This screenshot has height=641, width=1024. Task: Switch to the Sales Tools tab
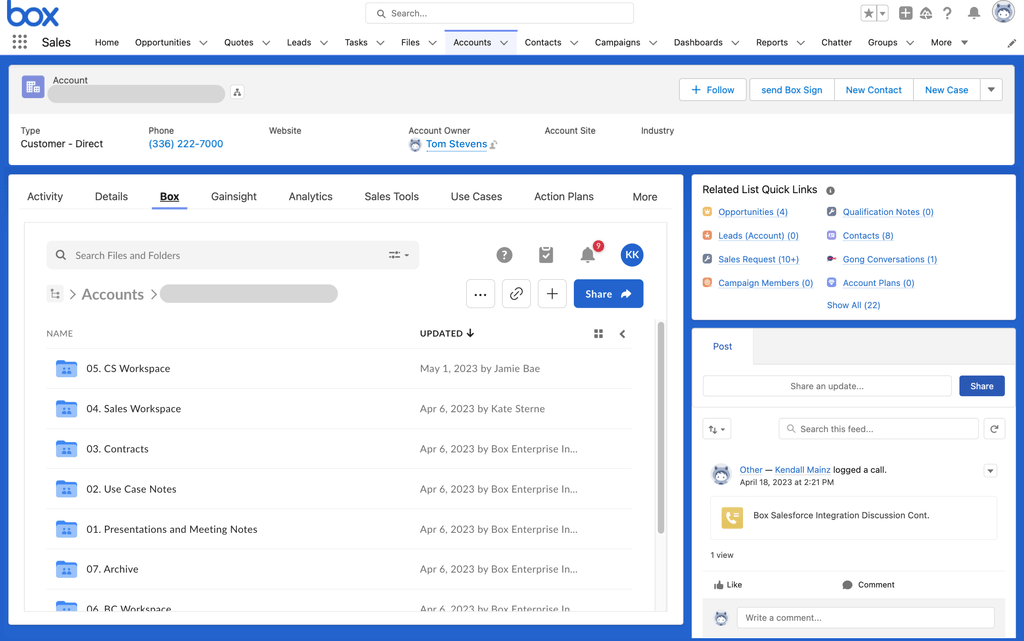pos(391,196)
